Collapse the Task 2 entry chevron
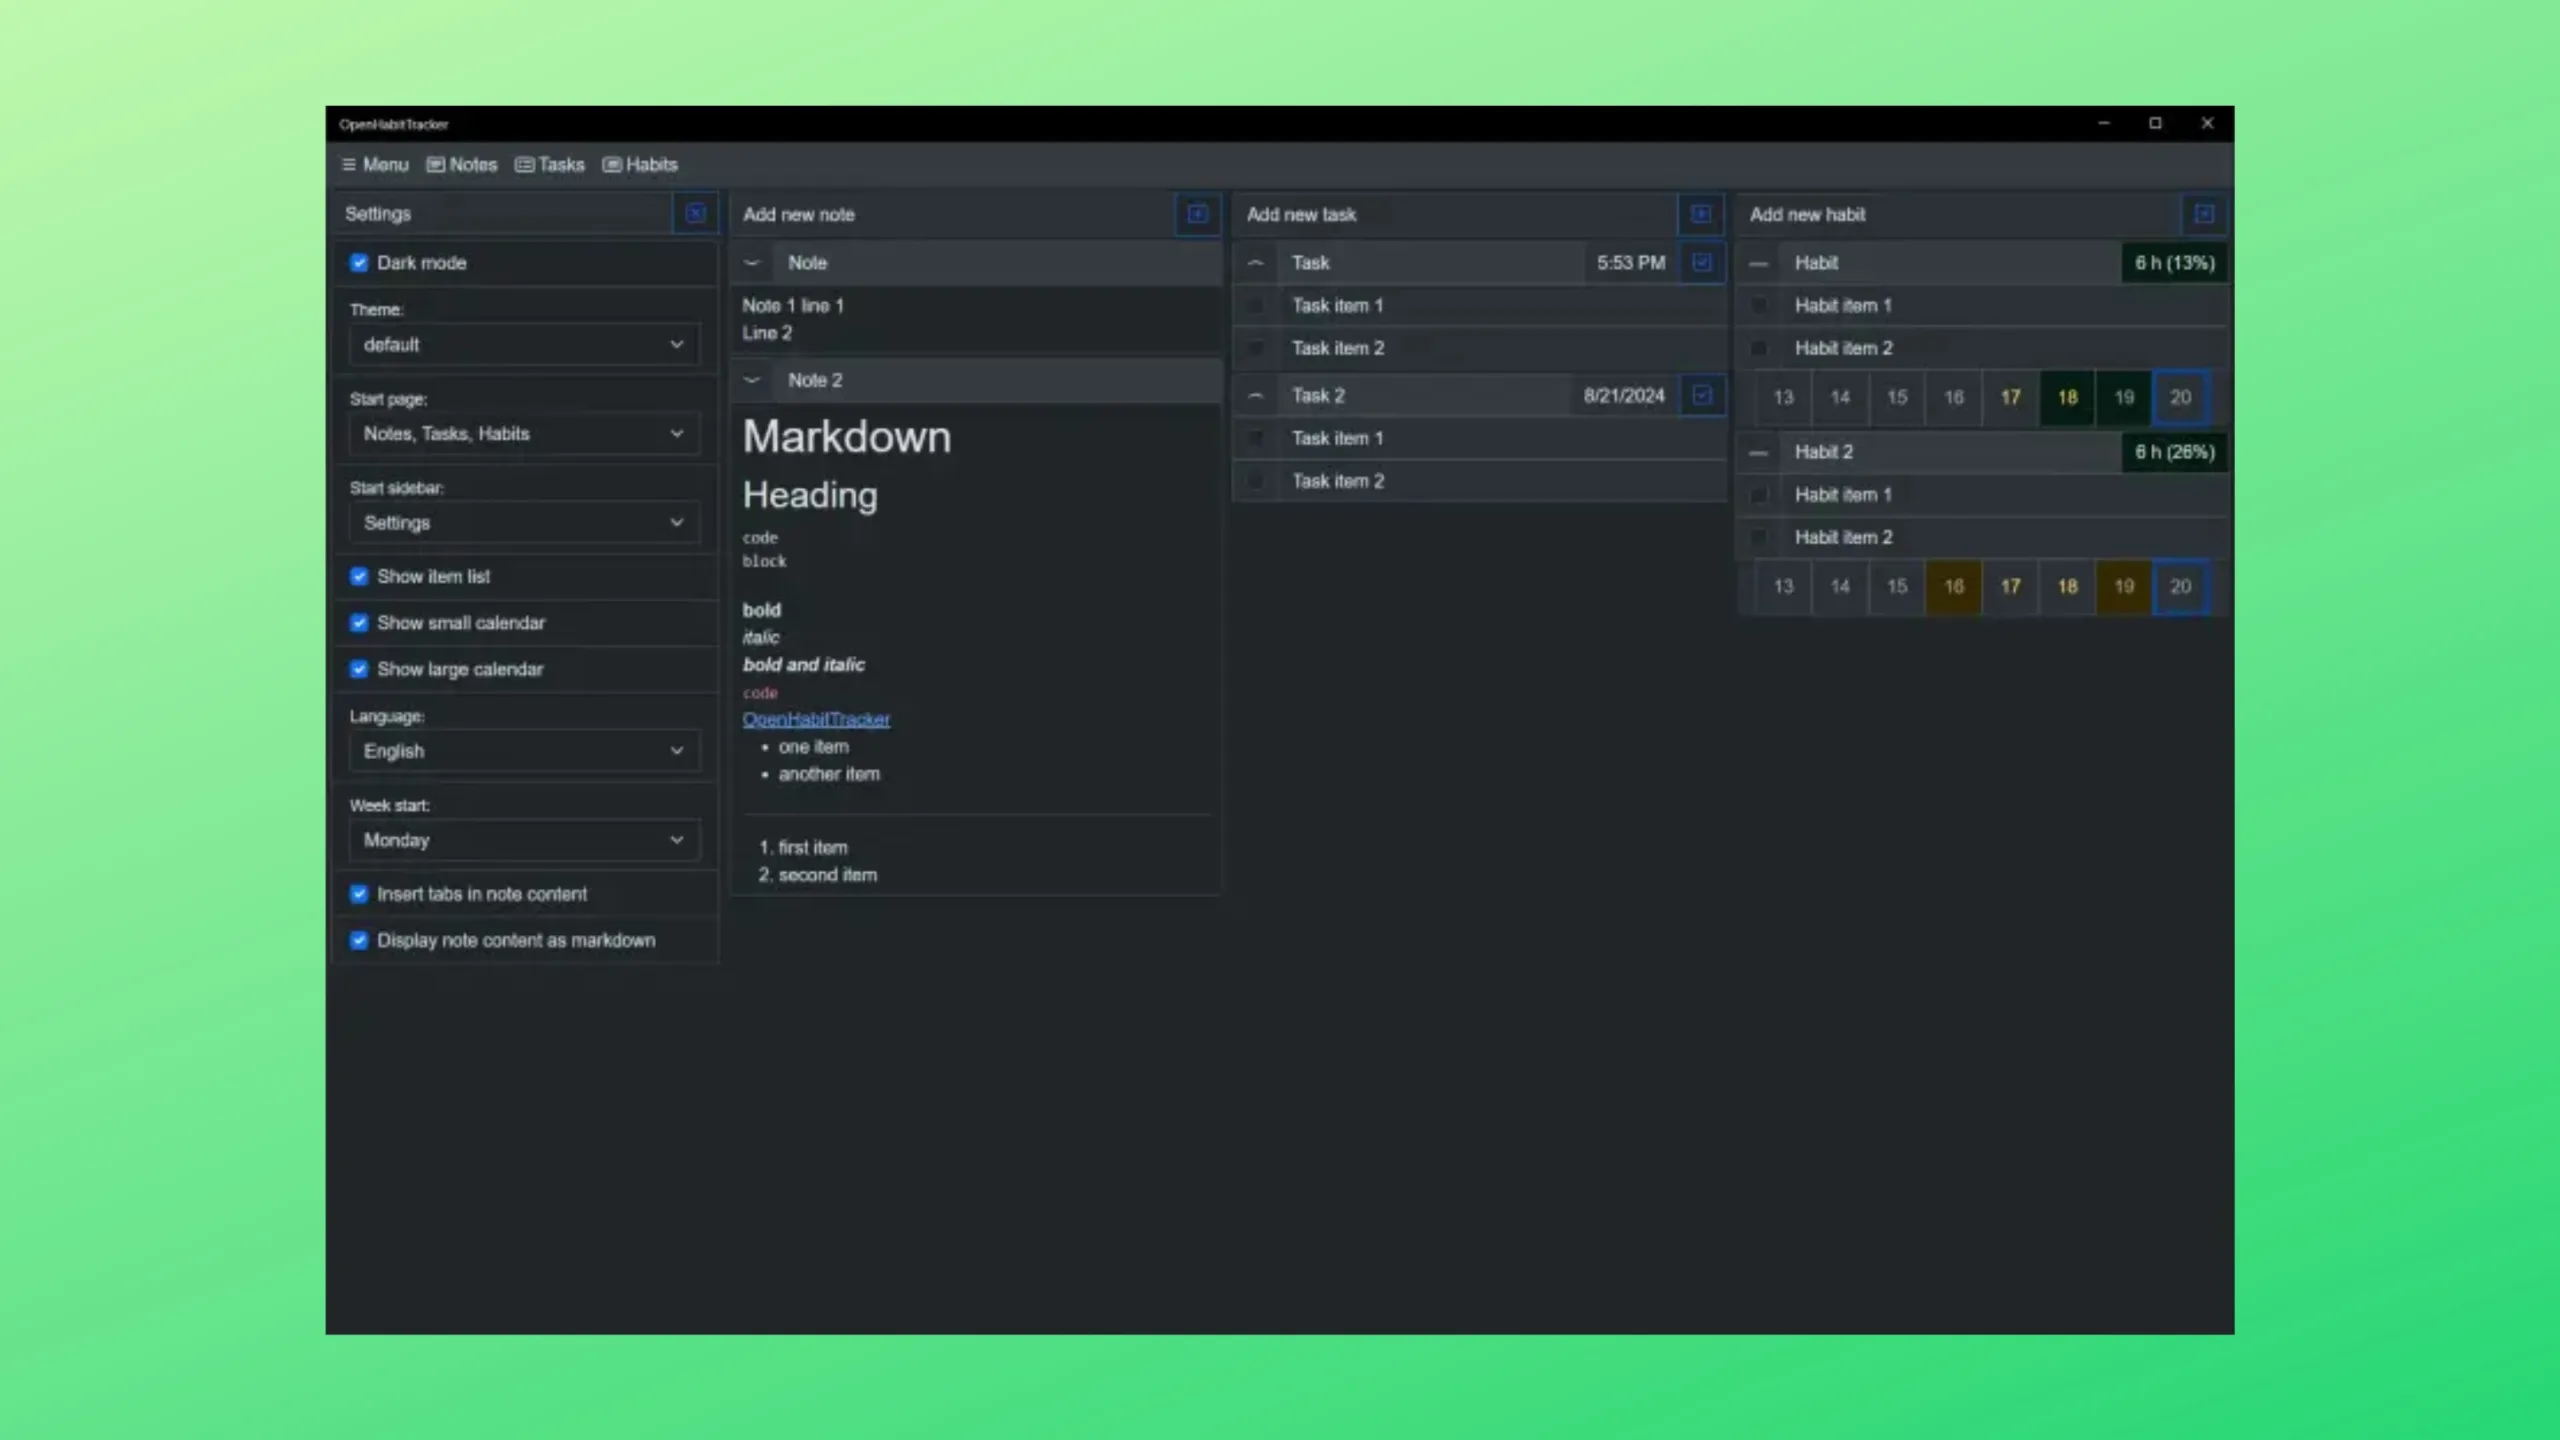 [x=1256, y=396]
